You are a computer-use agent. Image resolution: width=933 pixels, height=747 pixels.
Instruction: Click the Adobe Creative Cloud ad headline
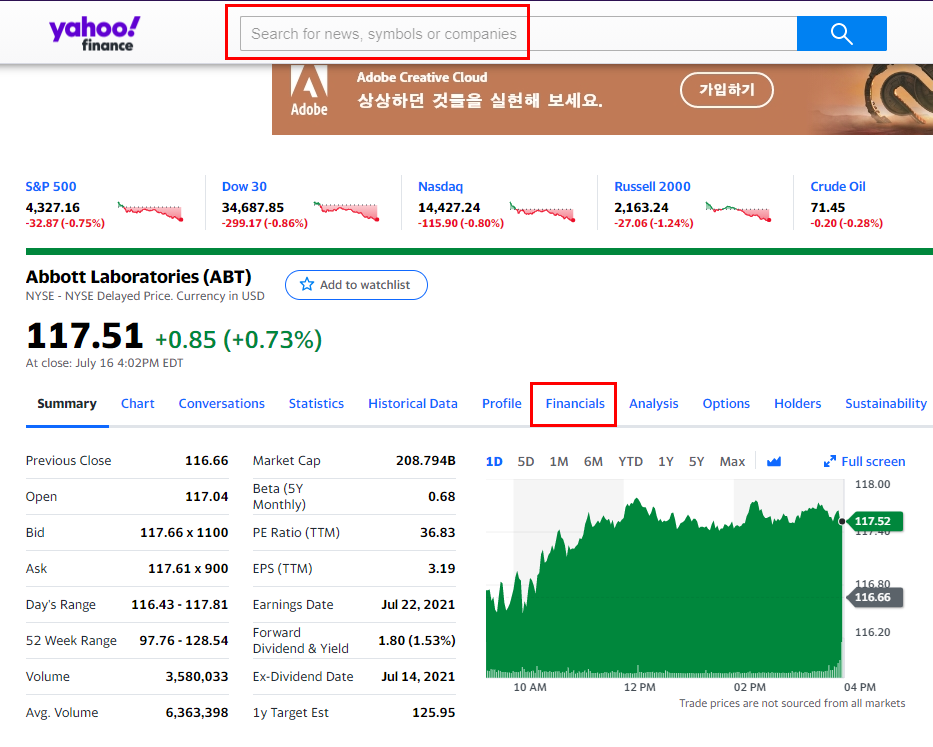click(x=422, y=77)
